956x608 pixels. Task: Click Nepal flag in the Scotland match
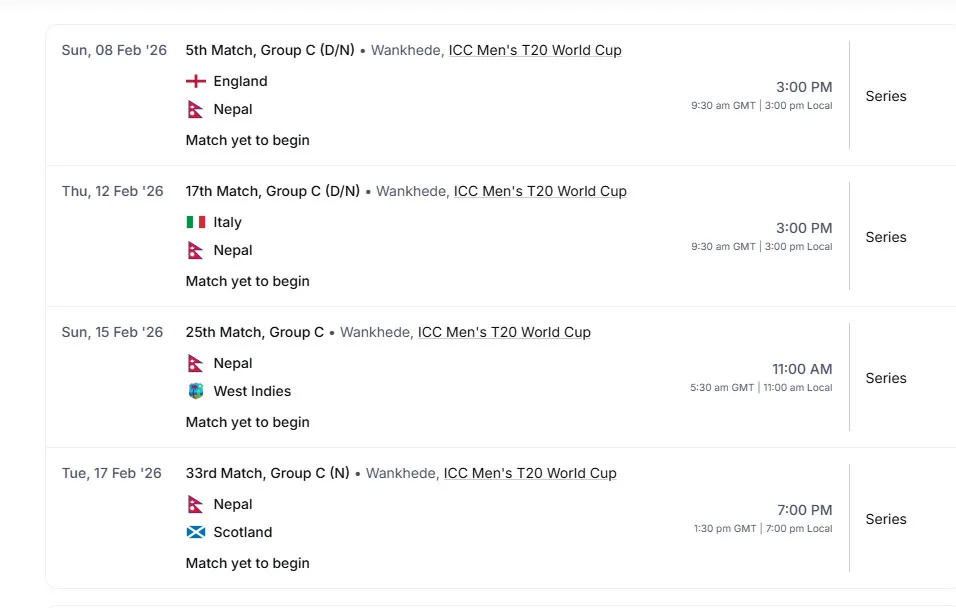(x=195, y=504)
